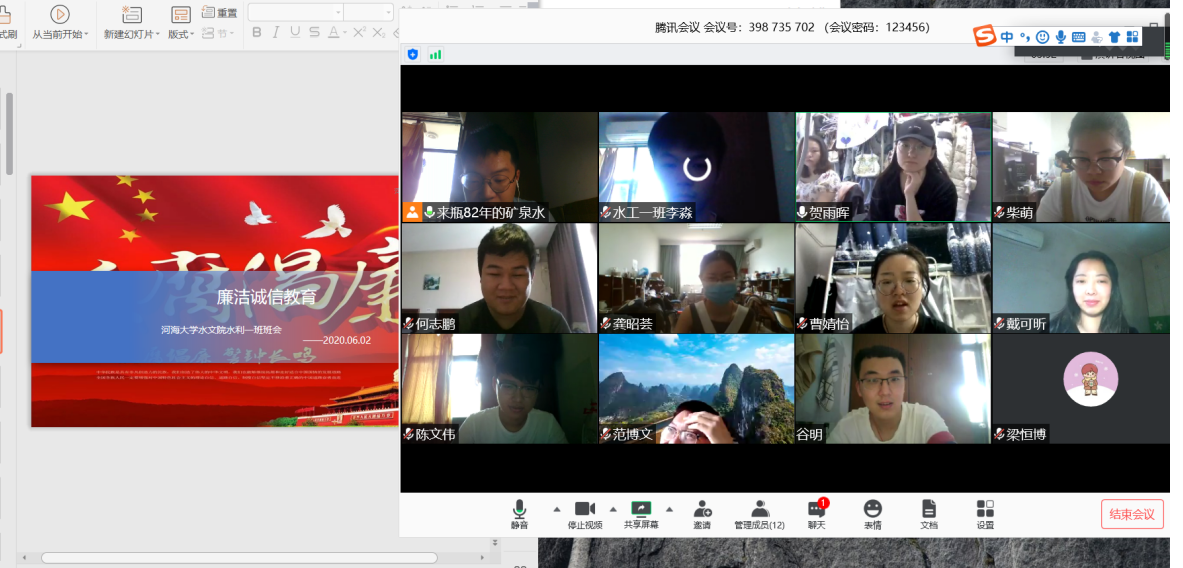Open the documents (文档) panel
1183x568 pixels.
tap(929, 514)
